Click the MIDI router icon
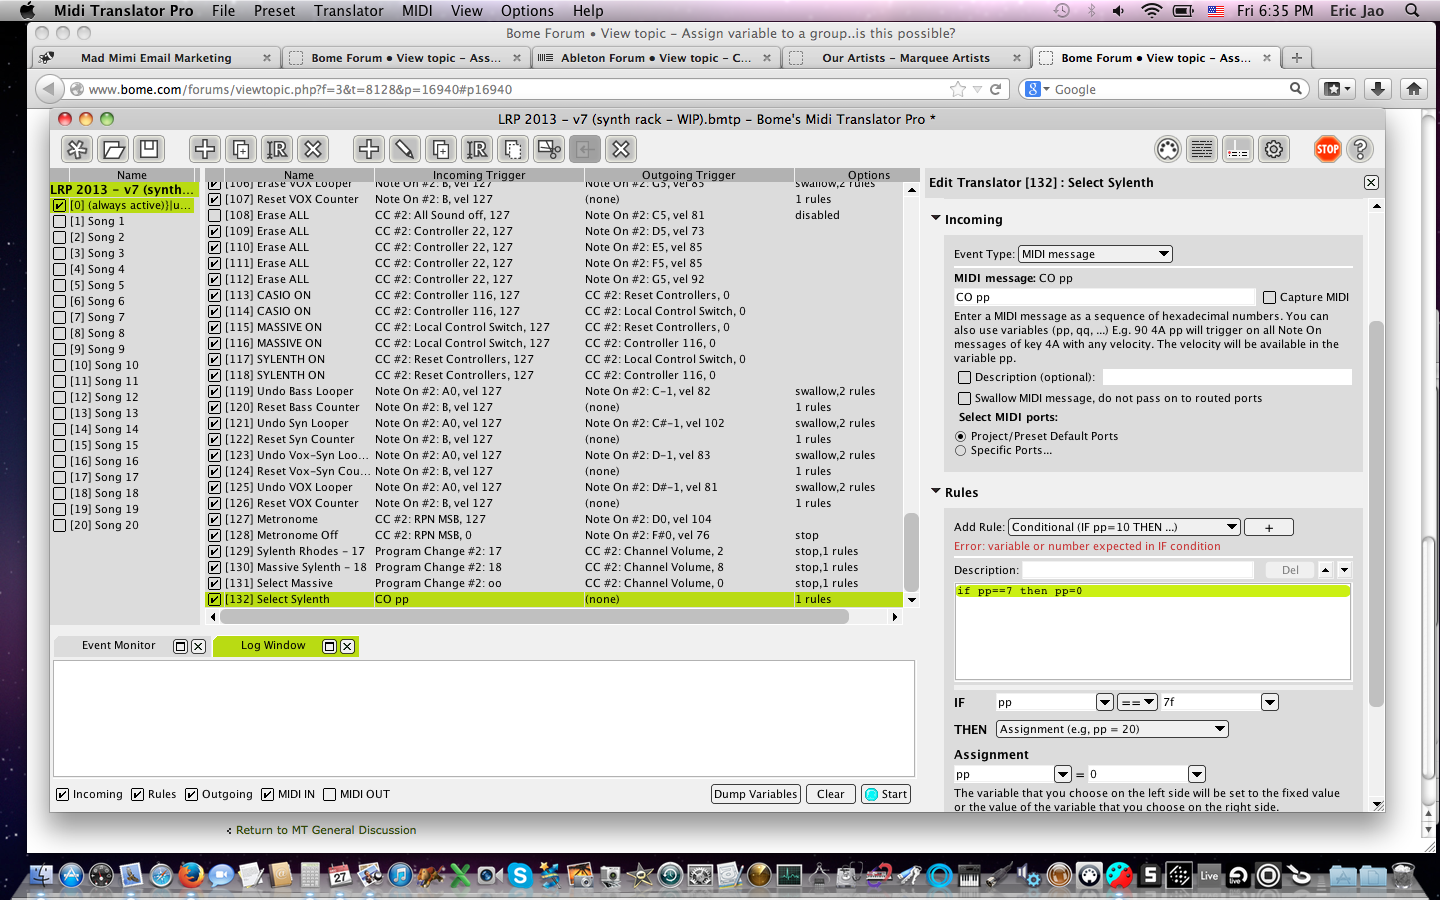This screenshot has width=1440, height=900. pyautogui.click(x=1237, y=149)
